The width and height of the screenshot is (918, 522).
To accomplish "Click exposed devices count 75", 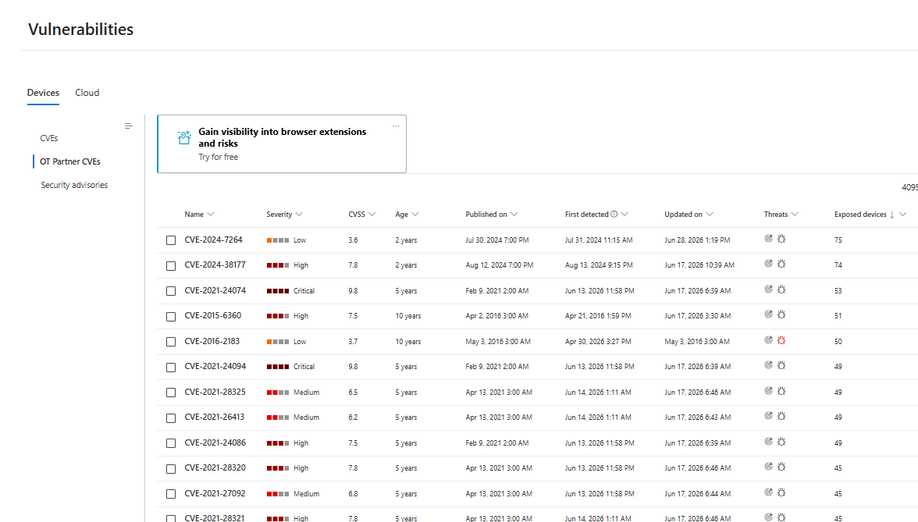I will (838, 240).
